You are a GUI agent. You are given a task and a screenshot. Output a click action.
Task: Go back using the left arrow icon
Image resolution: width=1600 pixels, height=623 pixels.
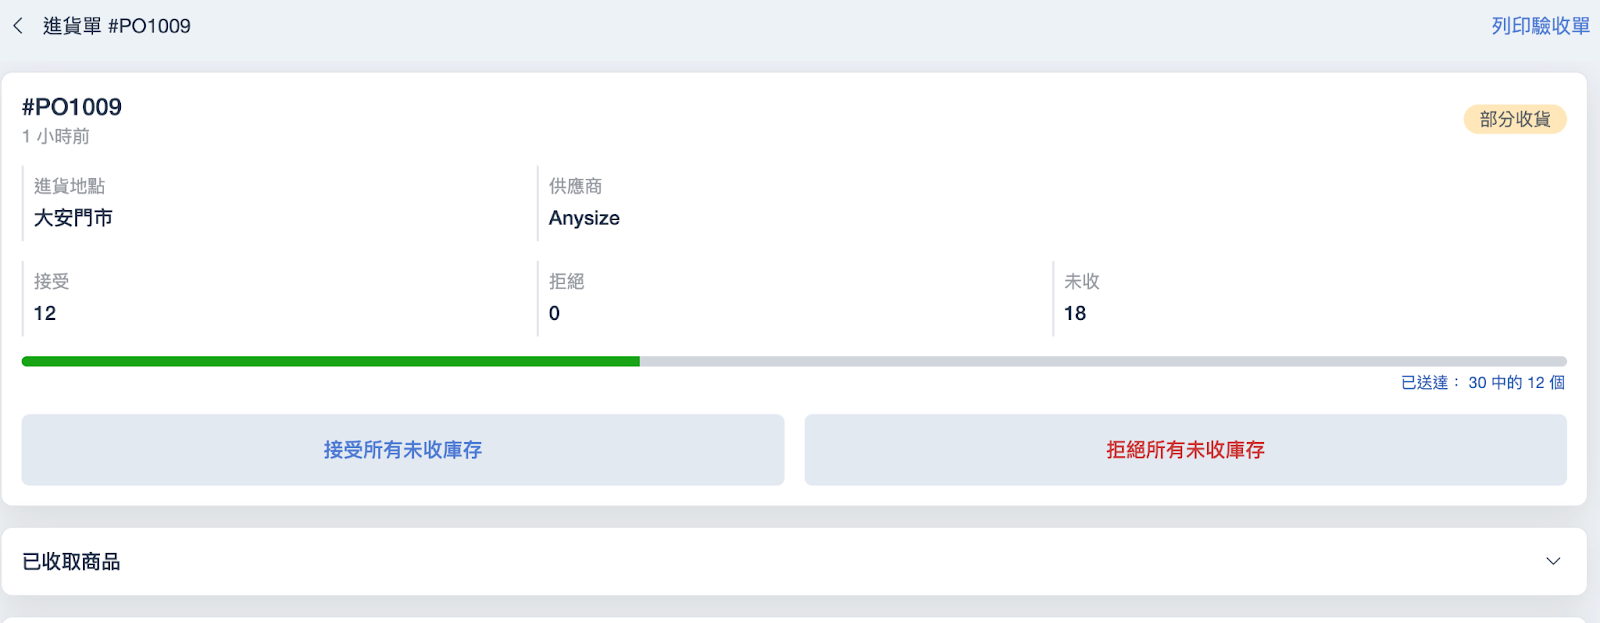(x=18, y=26)
